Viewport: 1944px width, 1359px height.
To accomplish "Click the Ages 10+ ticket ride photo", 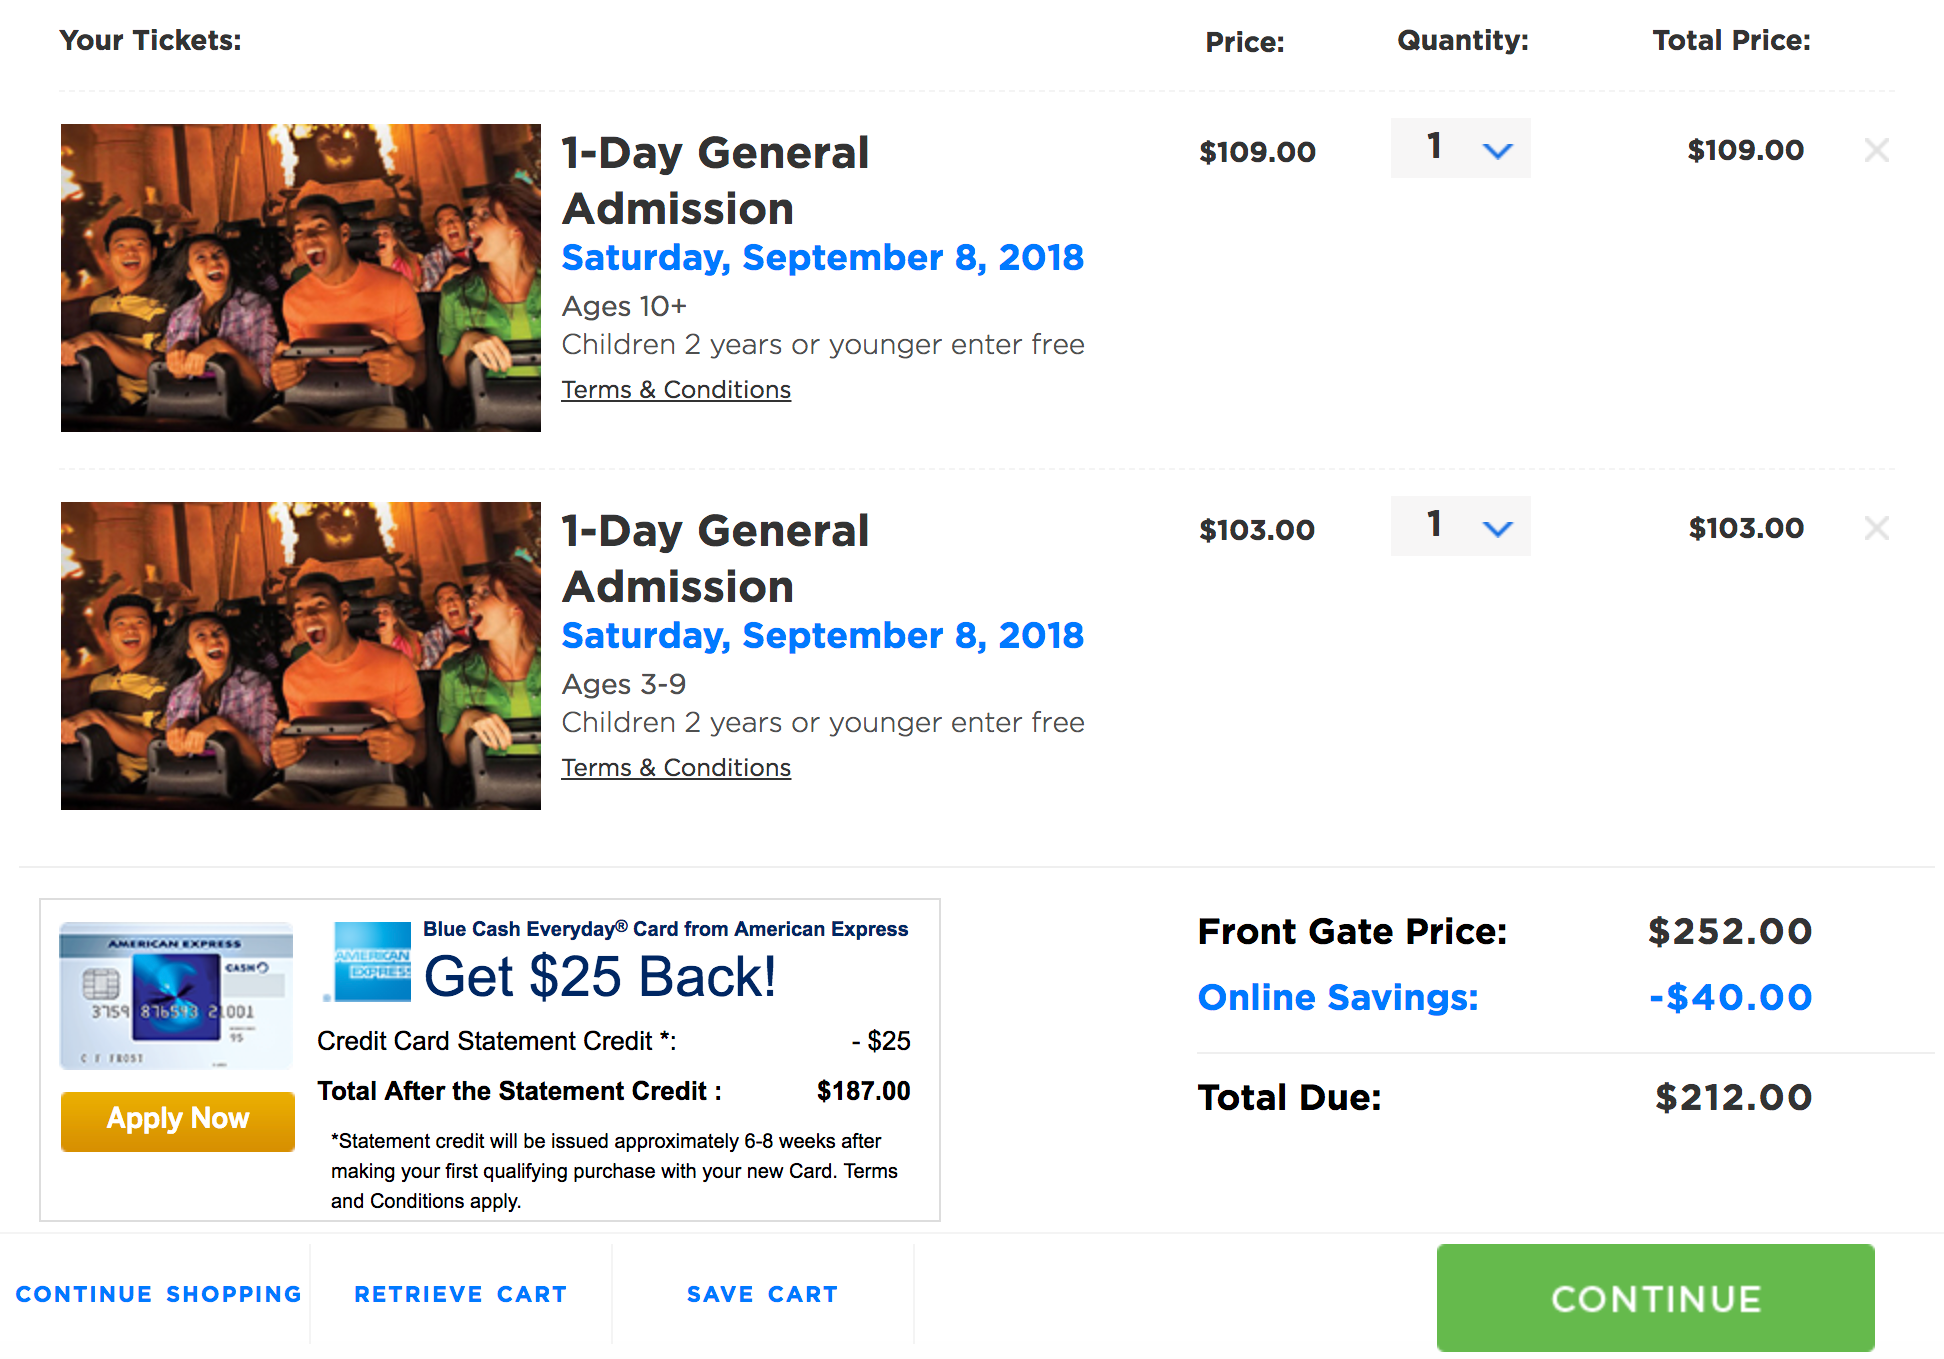I will [300, 278].
